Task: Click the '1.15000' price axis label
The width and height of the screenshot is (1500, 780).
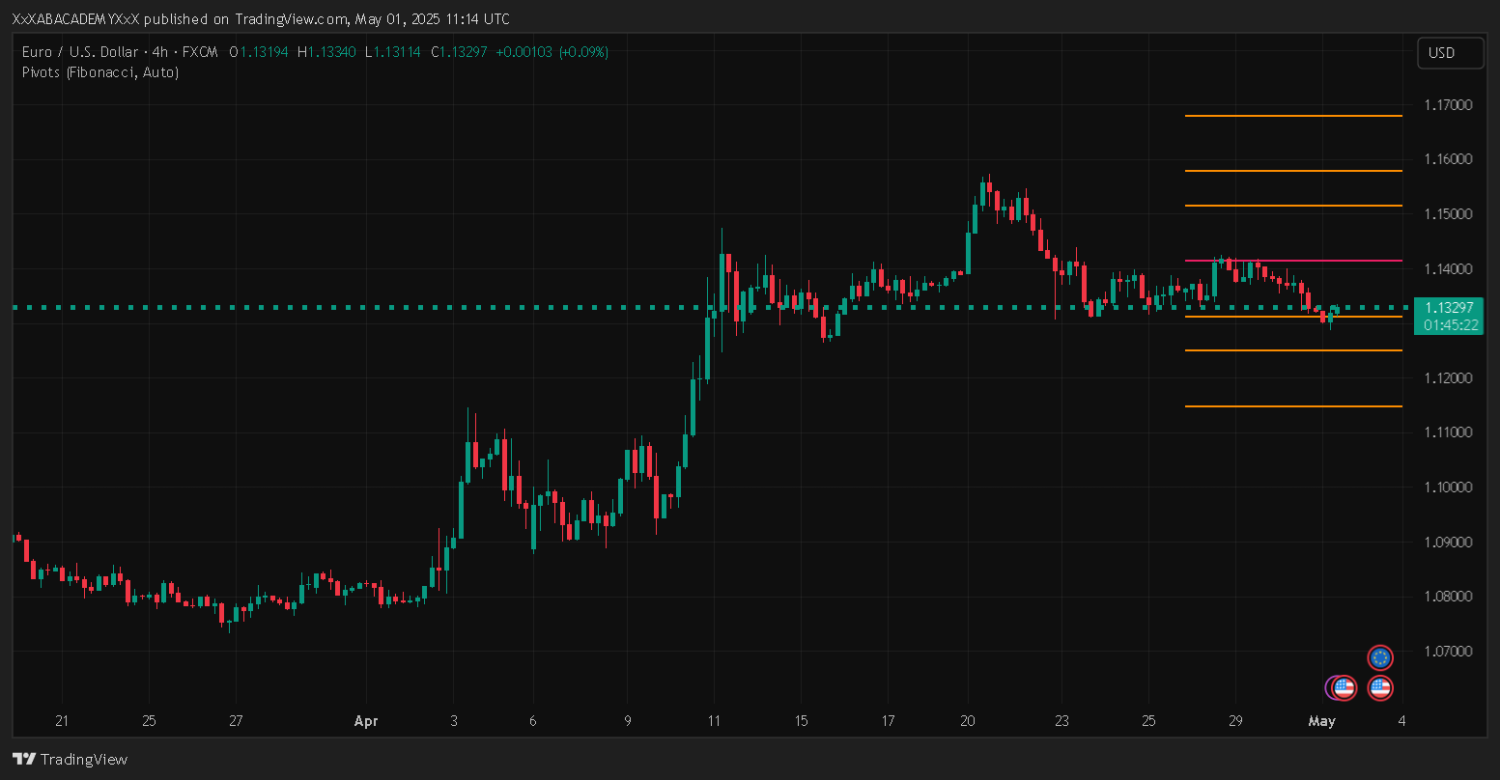Action: (1448, 214)
